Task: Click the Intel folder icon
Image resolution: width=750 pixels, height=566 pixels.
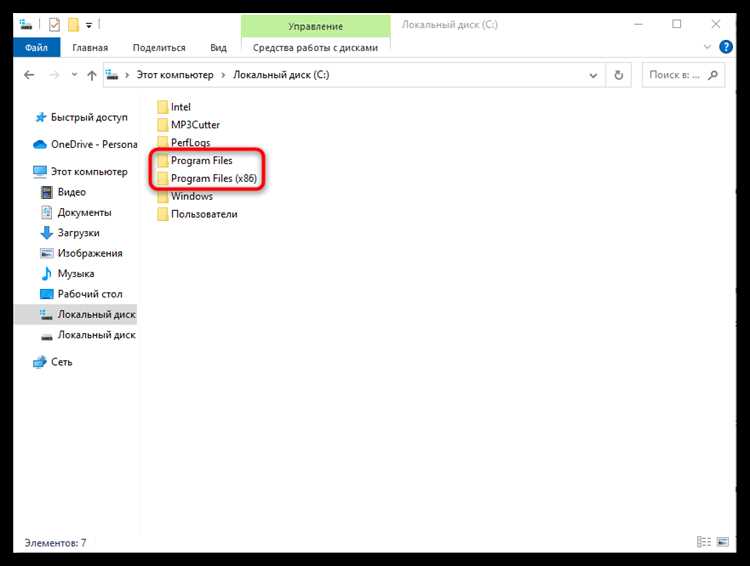Action: [x=163, y=107]
